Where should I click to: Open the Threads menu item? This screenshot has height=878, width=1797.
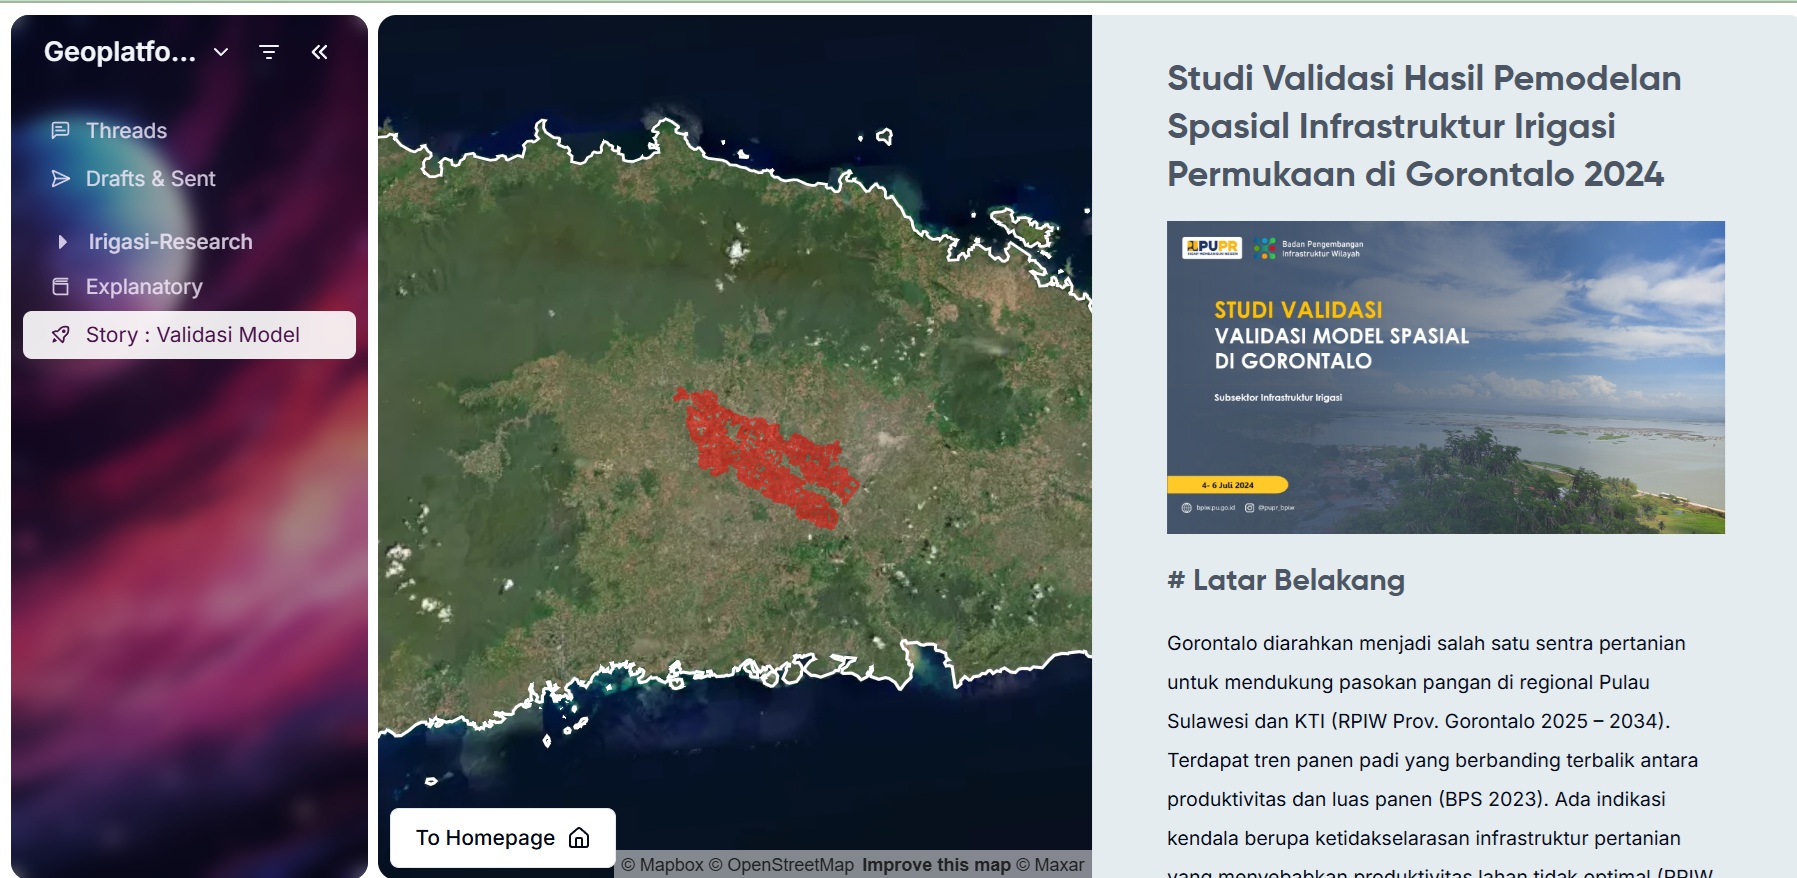tap(126, 131)
